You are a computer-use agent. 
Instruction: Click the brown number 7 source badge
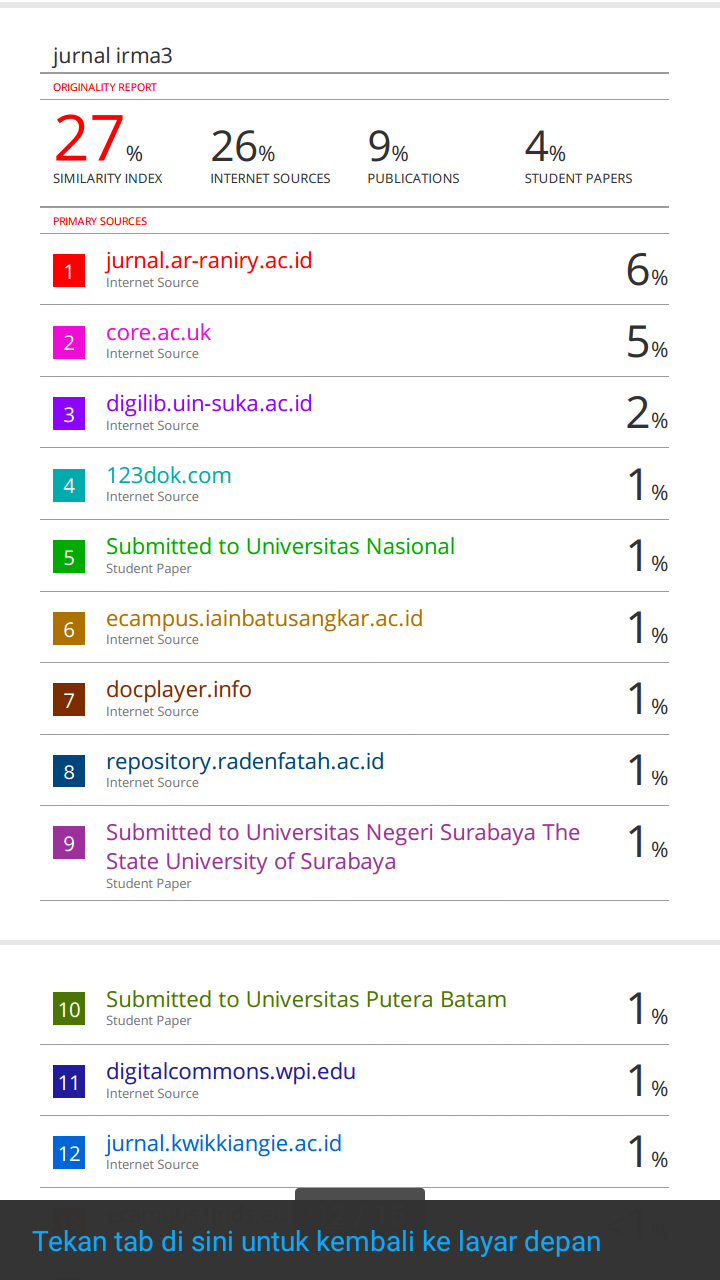tap(69, 700)
